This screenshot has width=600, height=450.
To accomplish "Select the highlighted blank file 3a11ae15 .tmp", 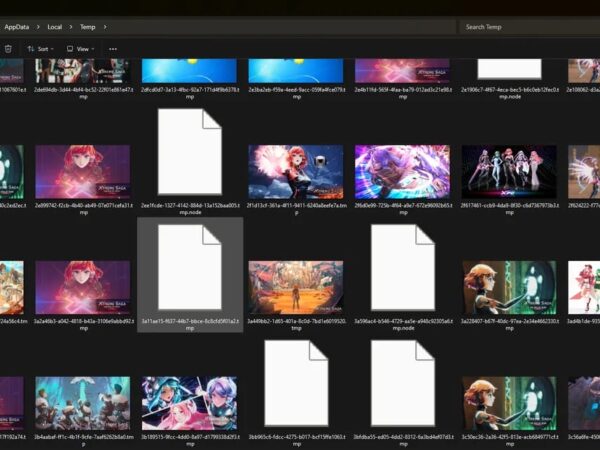I will [x=189, y=270].
